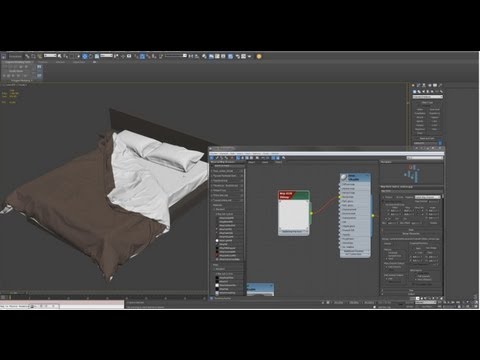The image size is (480, 360).
Task: Click the white swatch in material browser list
Action: 217,240
